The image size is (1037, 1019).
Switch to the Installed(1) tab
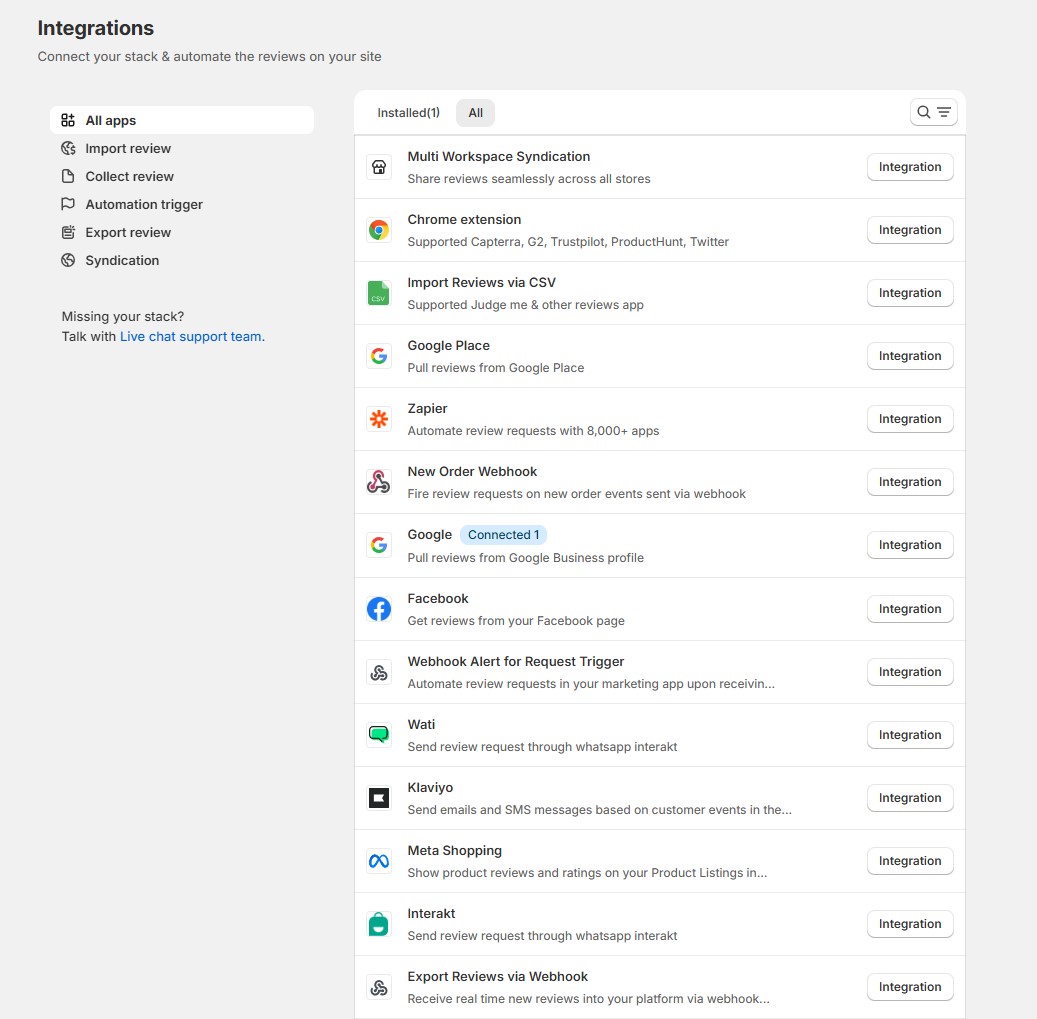(407, 112)
